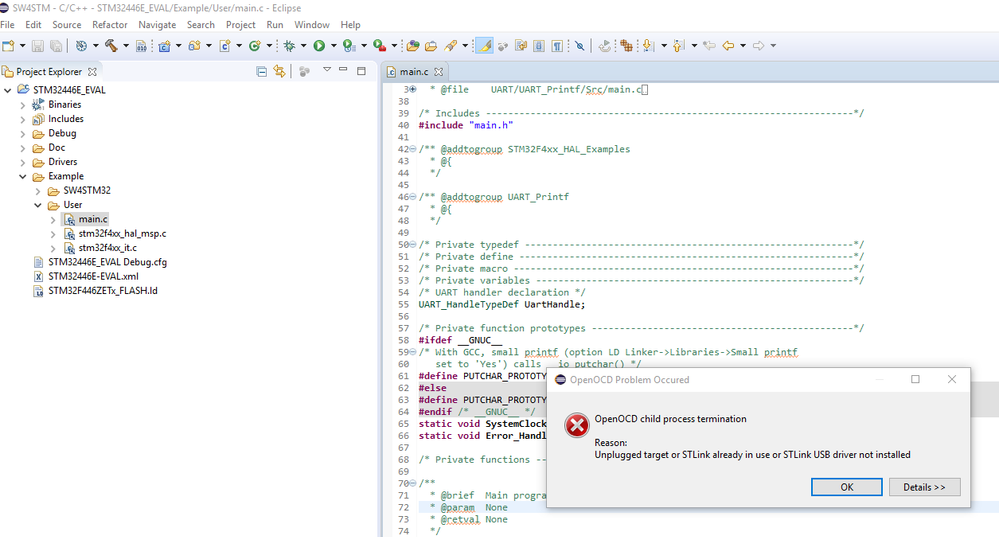
Task: Navigate Back with the yellow arrow
Action: click(728, 46)
